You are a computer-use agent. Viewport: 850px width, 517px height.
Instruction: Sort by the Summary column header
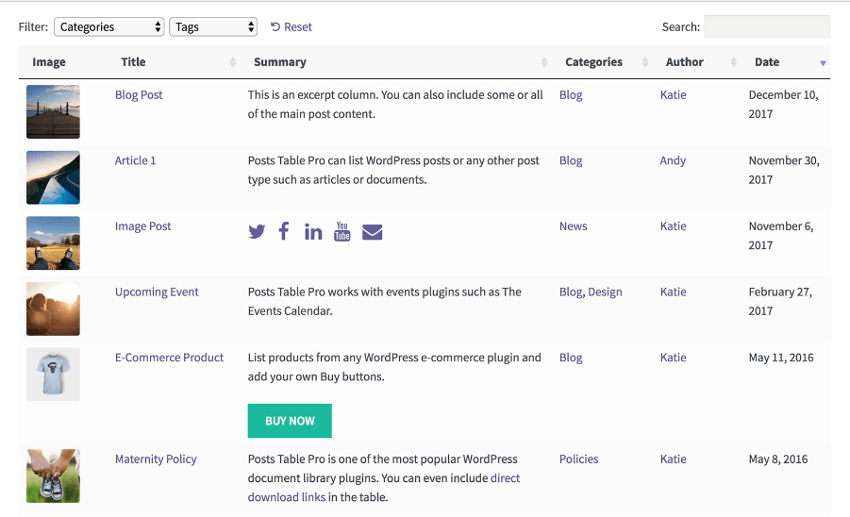[x=280, y=62]
